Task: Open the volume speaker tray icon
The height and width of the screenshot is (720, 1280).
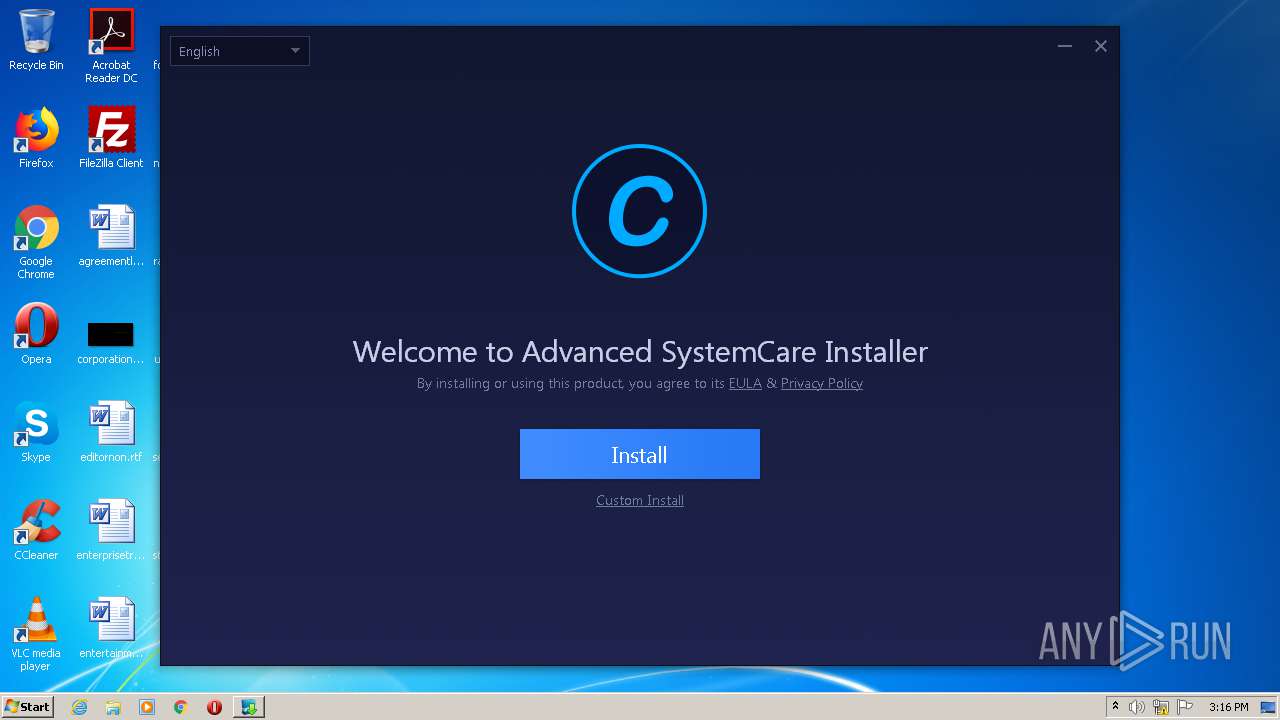Action: click(1137, 707)
